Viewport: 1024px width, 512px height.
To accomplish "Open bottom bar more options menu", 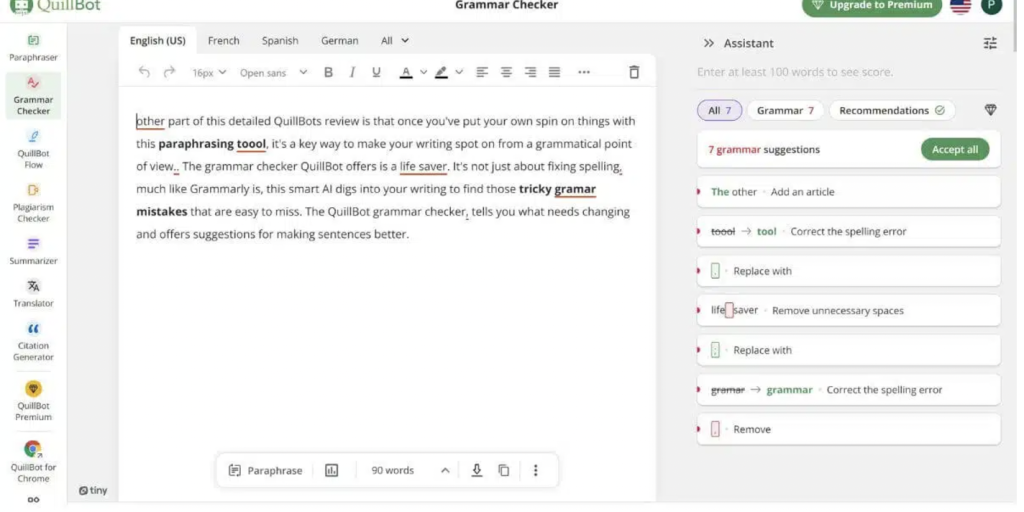I will pos(536,470).
